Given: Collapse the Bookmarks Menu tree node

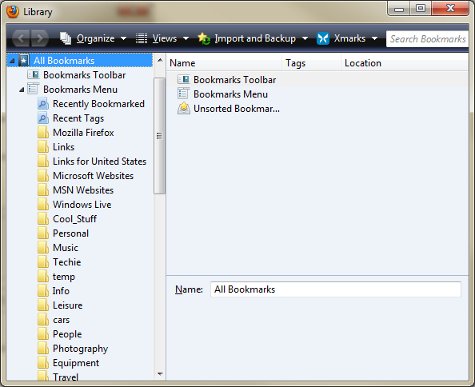Looking at the screenshot, I should (x=22, y=90).
